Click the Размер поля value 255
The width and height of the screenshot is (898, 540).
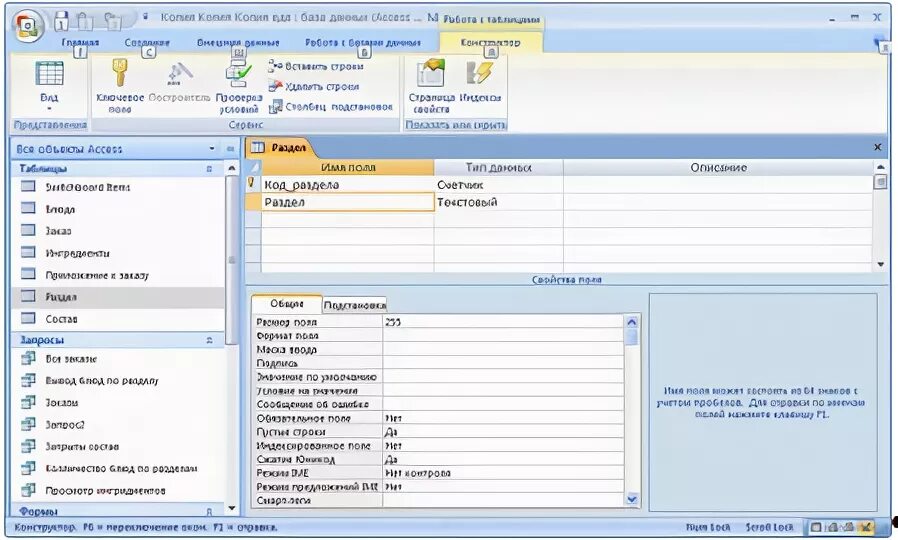pyautogui.click(x=503, y=322)
